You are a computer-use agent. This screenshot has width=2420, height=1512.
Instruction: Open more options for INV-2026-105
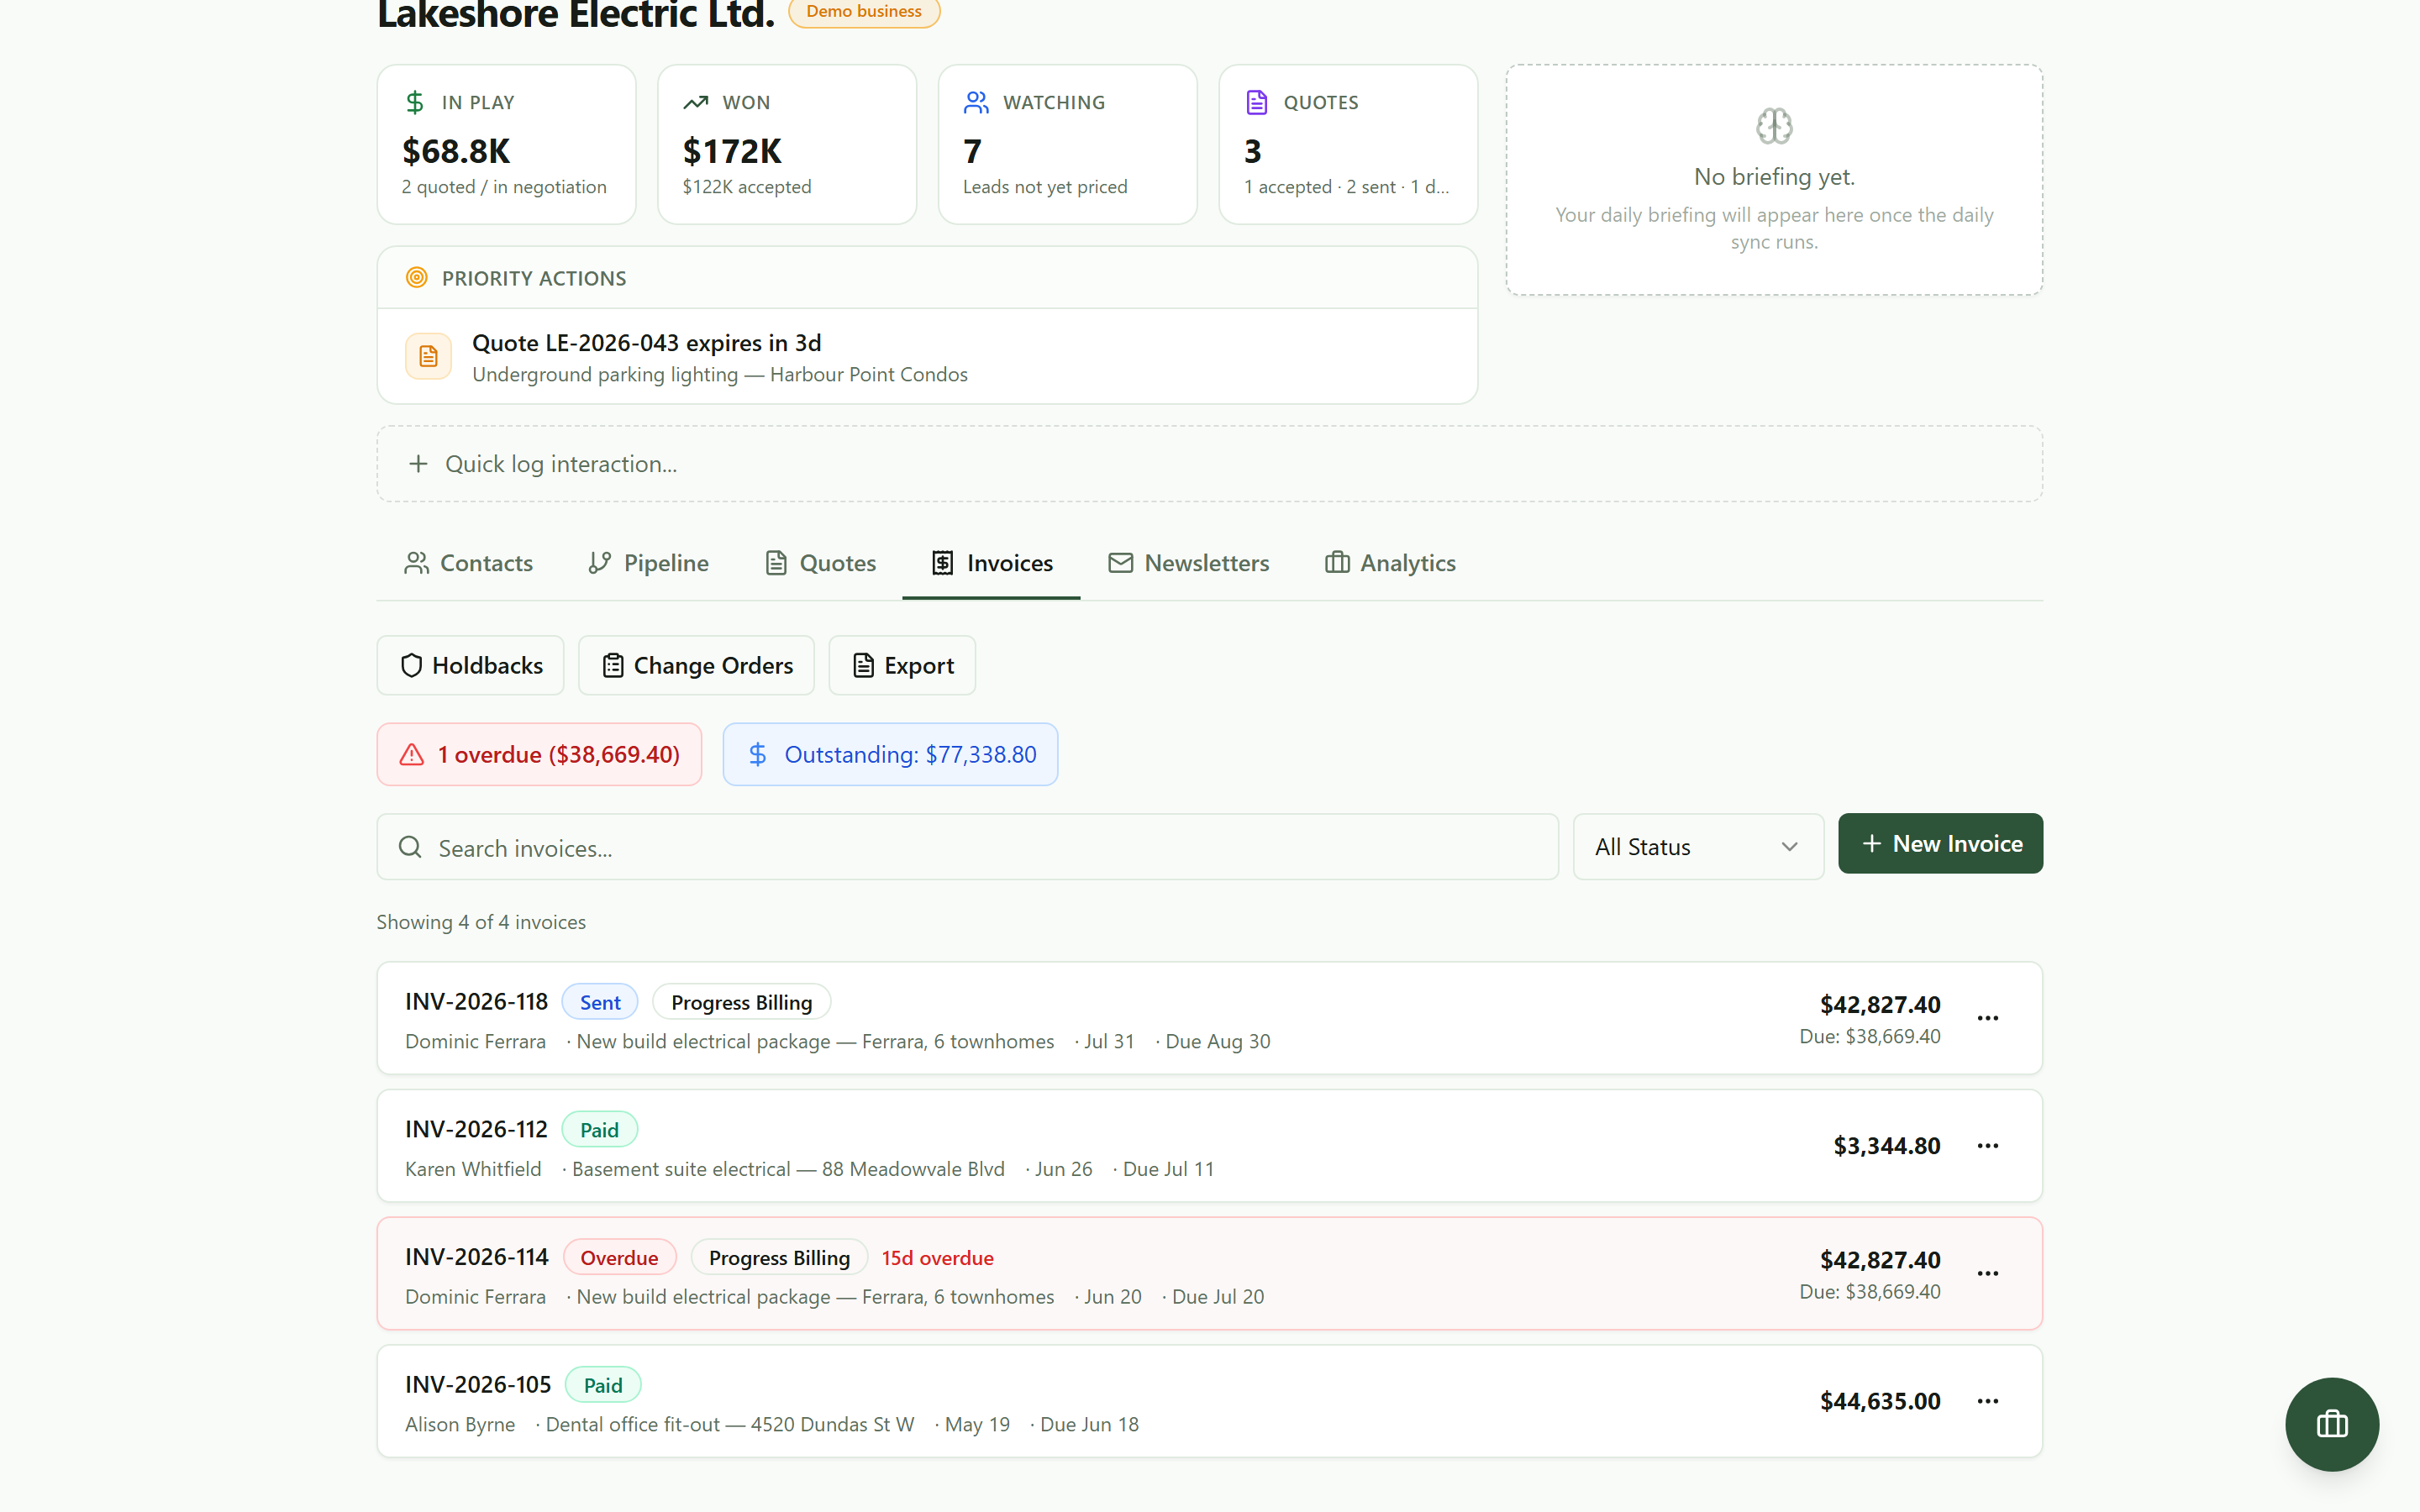(1988, 1401)
